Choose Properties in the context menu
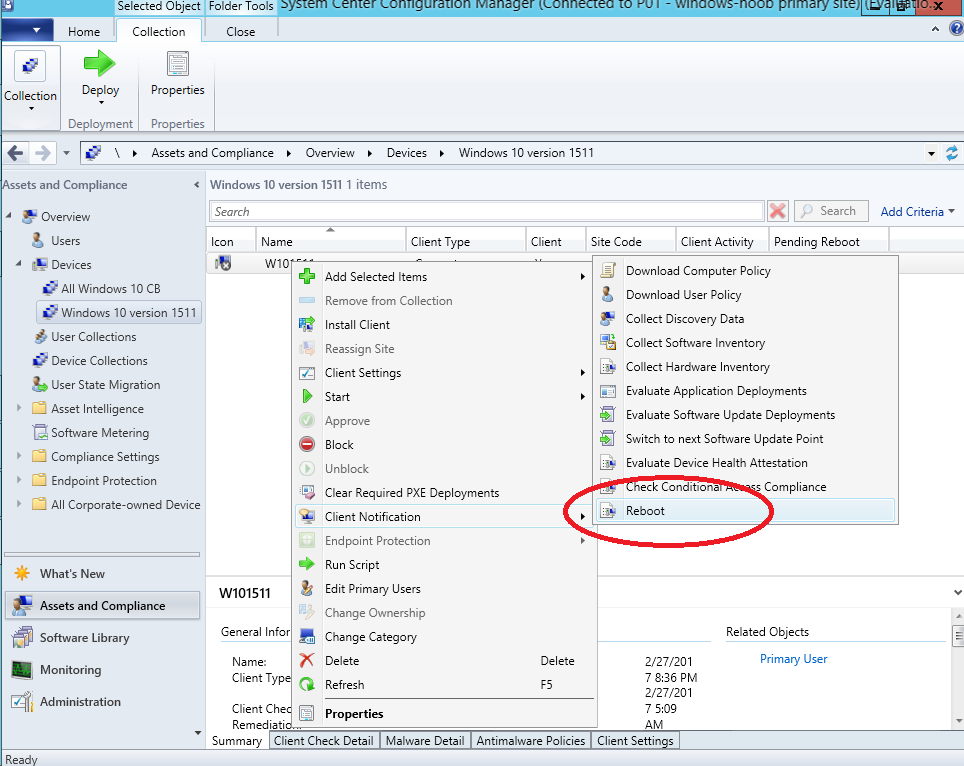Screen dimensions: 964x766 (443, 713)
